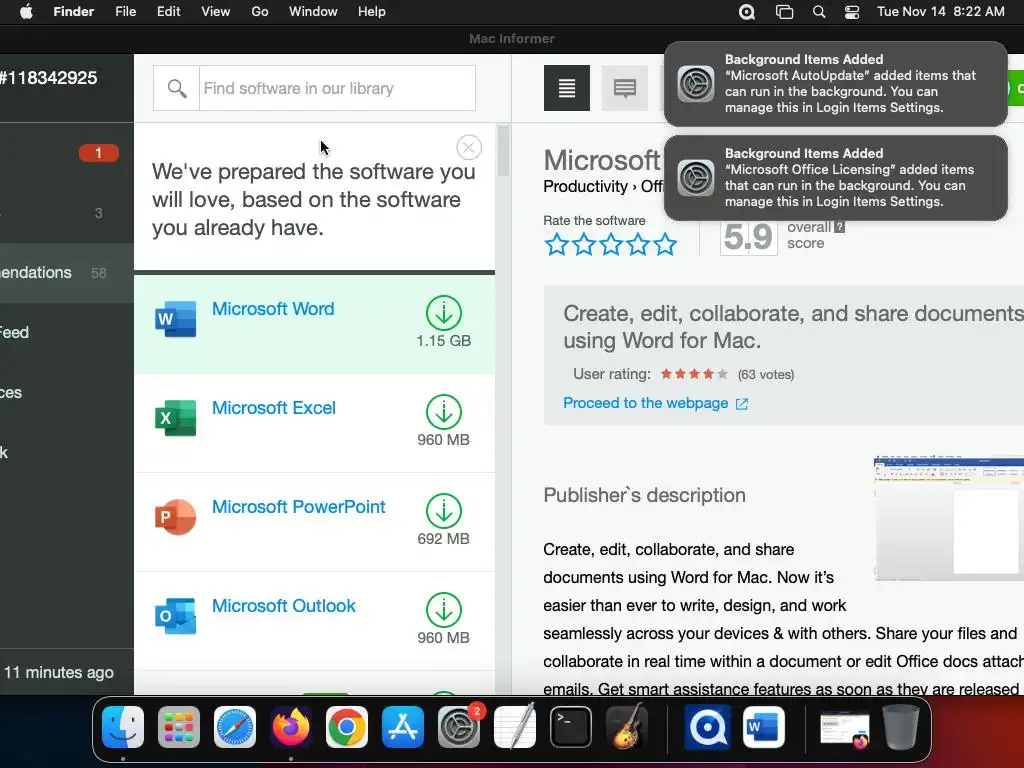
Task: Click the Stage Manager menu bar icon
Action: pyautogui.click(x=784, y=12)
